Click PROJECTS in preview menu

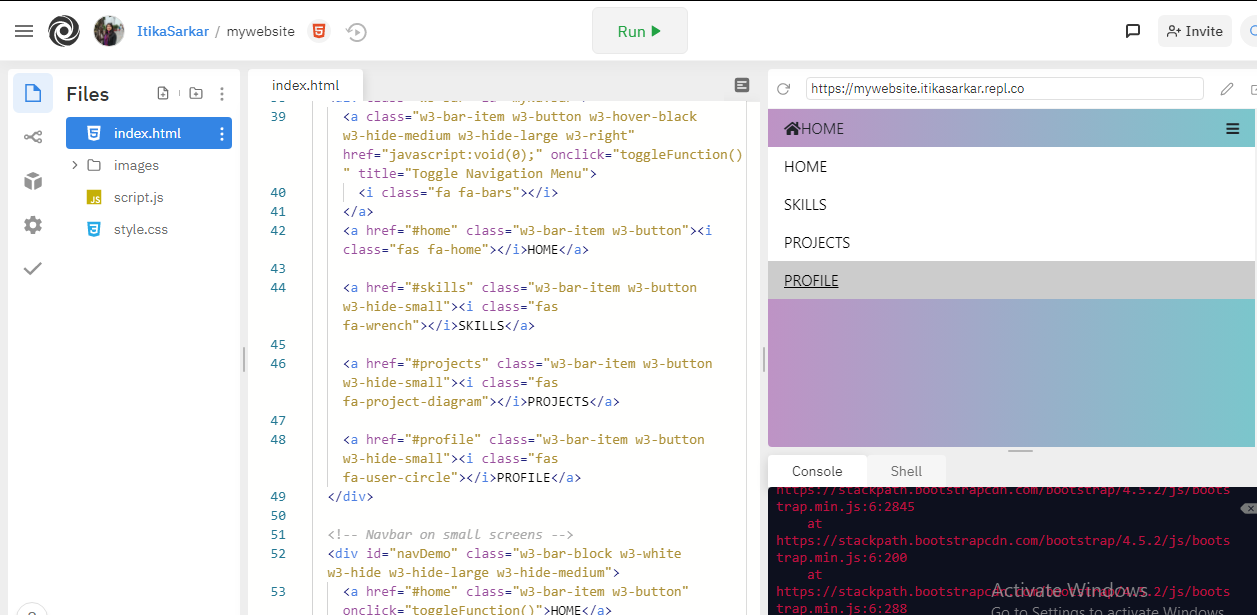point(1011,243)
